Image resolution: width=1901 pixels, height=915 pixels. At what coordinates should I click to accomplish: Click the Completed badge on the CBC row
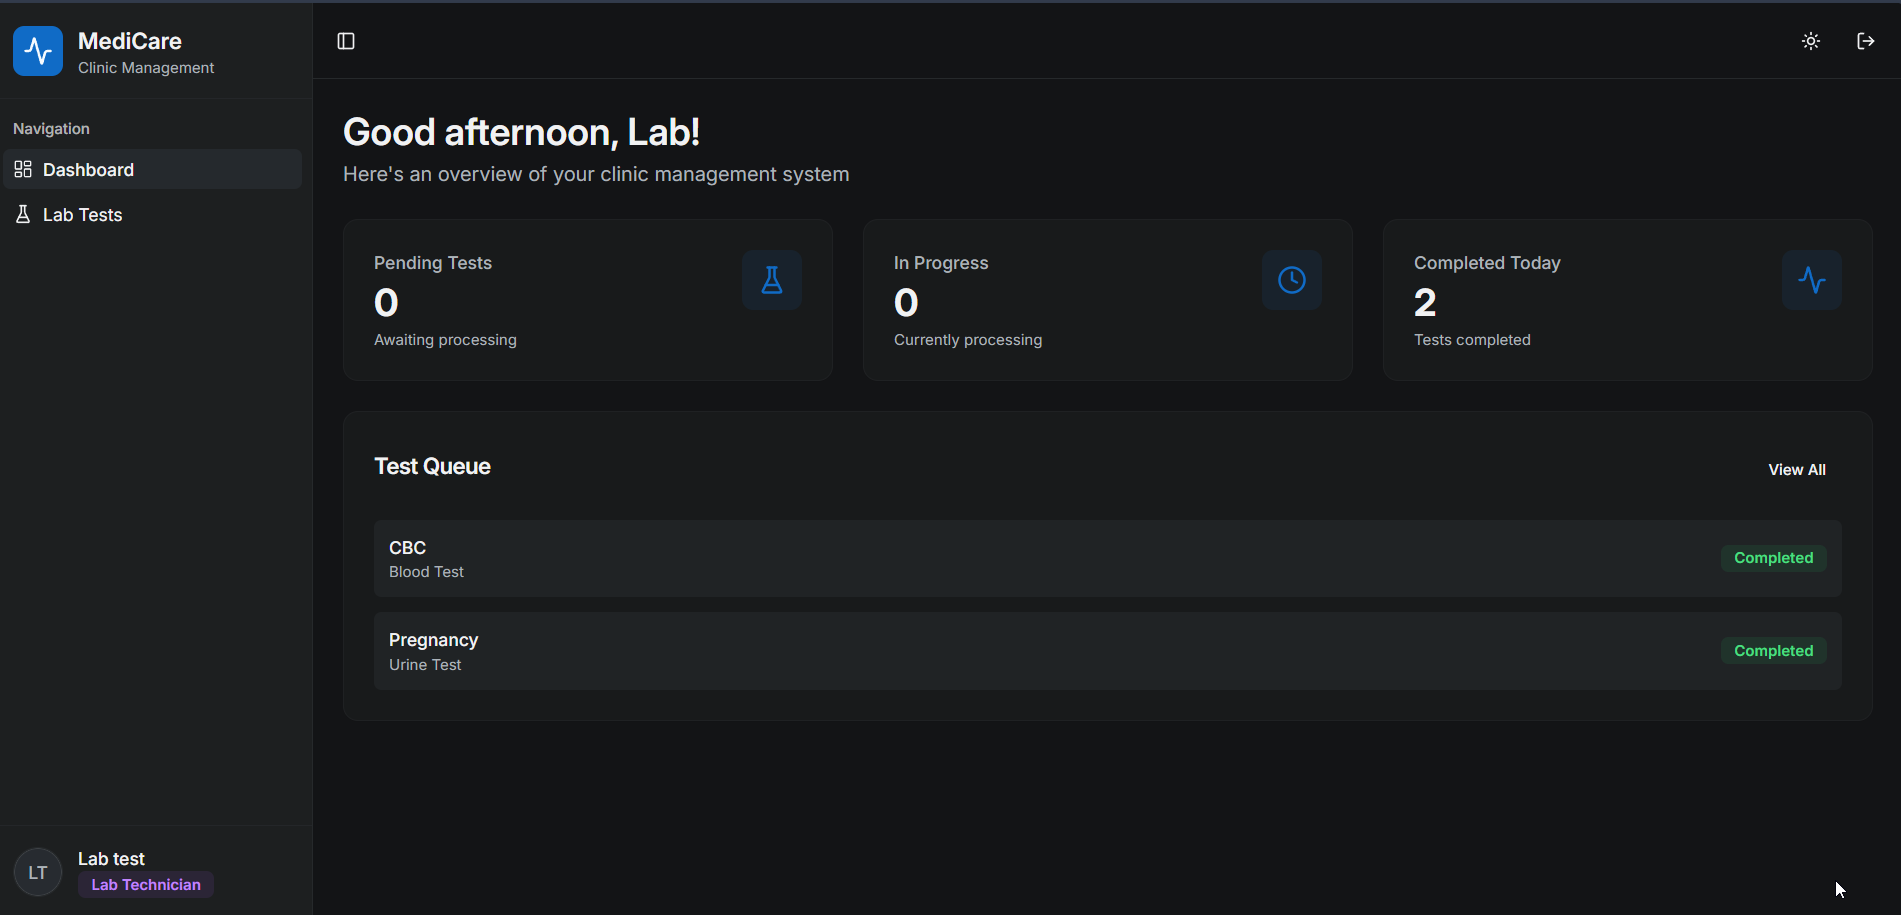point(1773,558)
